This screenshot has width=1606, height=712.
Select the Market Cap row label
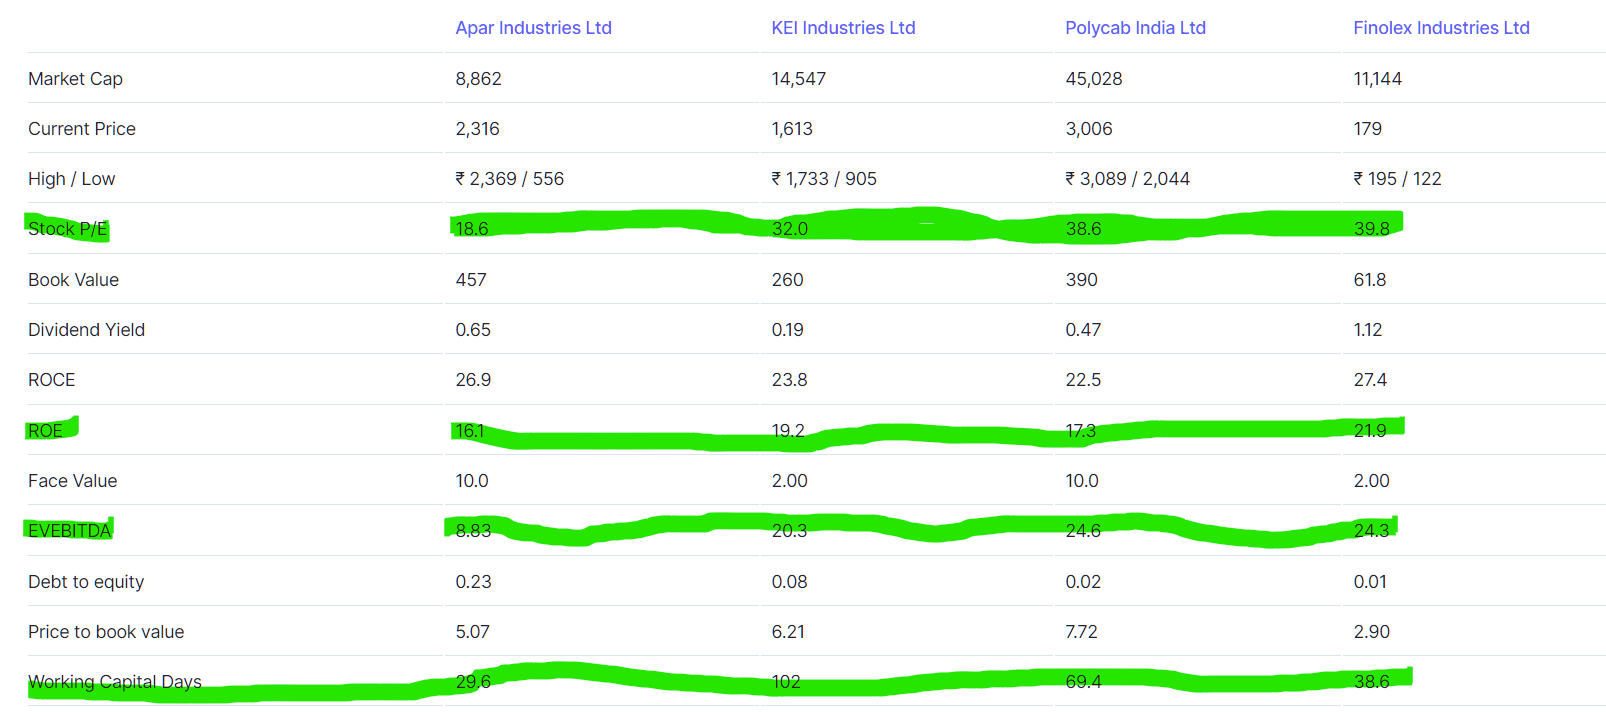[x=75, y=79]
